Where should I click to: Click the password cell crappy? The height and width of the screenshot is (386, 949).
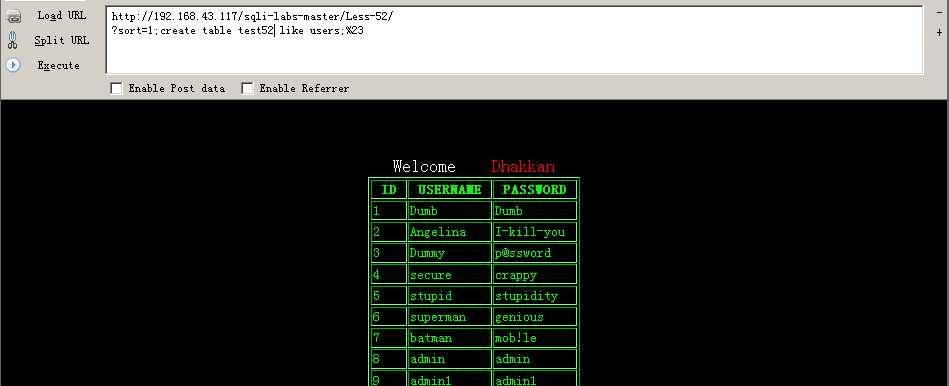[x=535, y=275]
